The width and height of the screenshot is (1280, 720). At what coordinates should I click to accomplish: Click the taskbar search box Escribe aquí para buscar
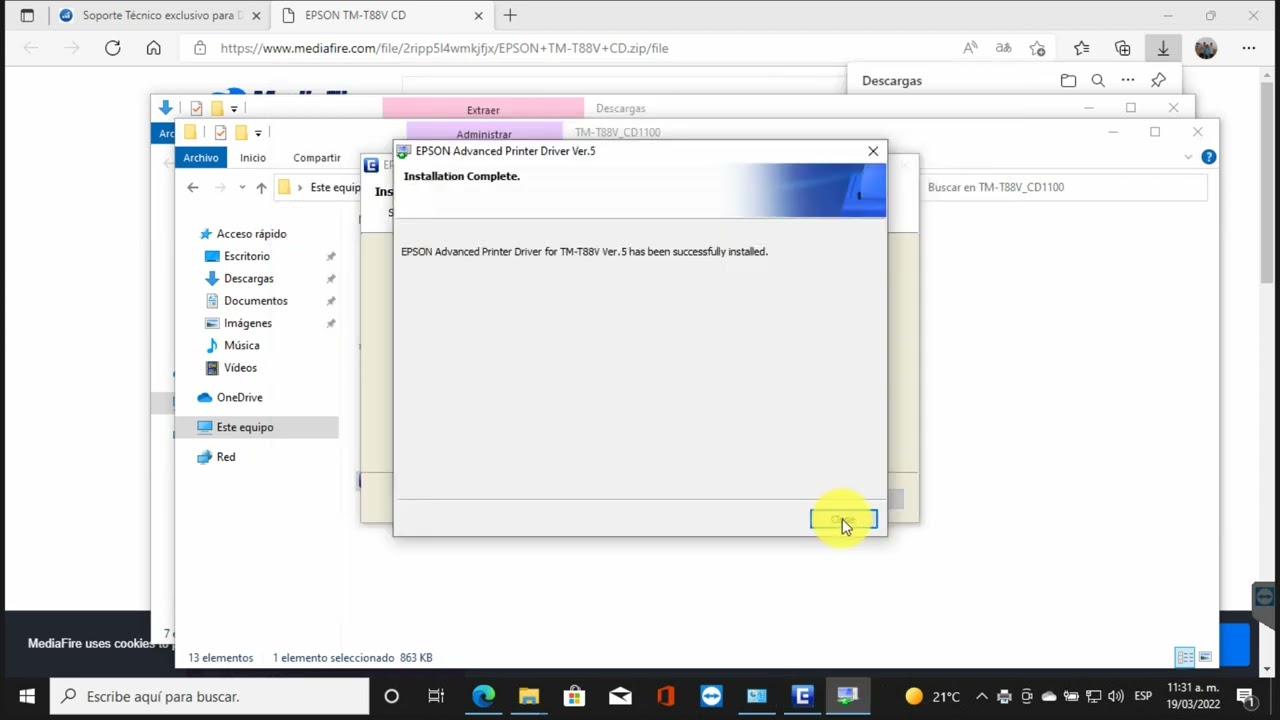[x=210, y=696]
